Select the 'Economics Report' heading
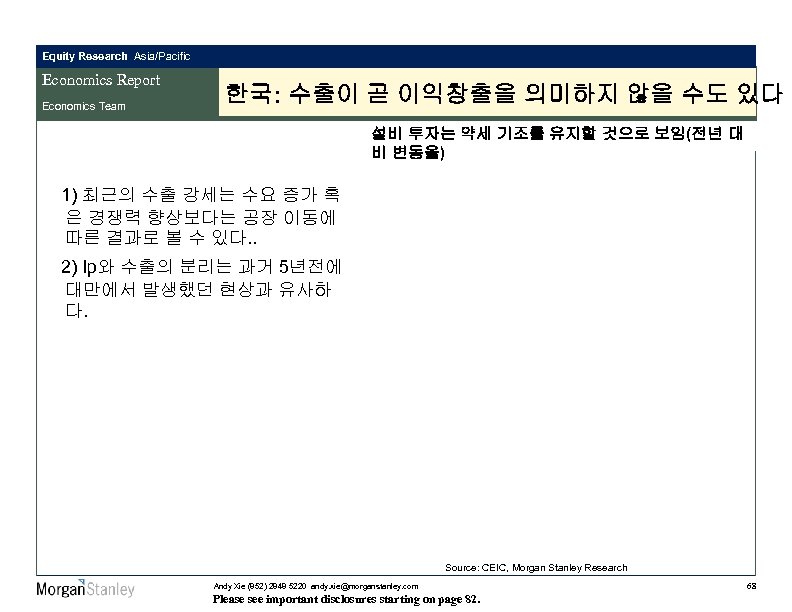This screenshot has width=792, height=612. [x=101, y=80]
